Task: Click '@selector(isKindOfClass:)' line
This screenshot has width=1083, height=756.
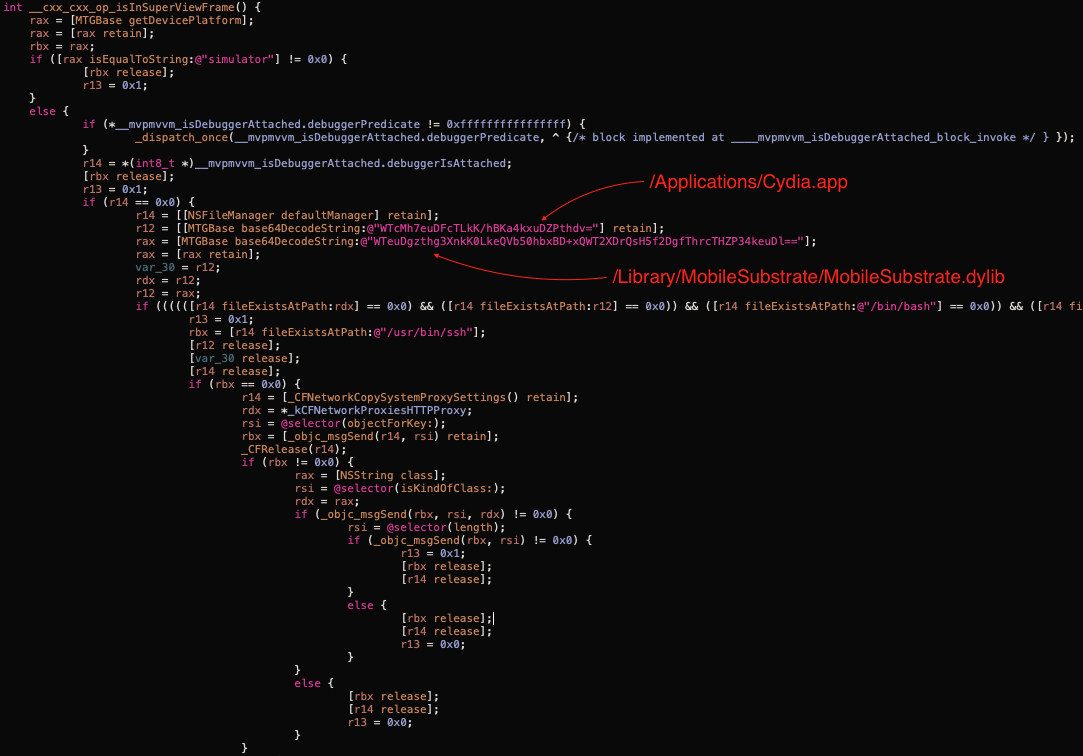Action: click(400, 489)
